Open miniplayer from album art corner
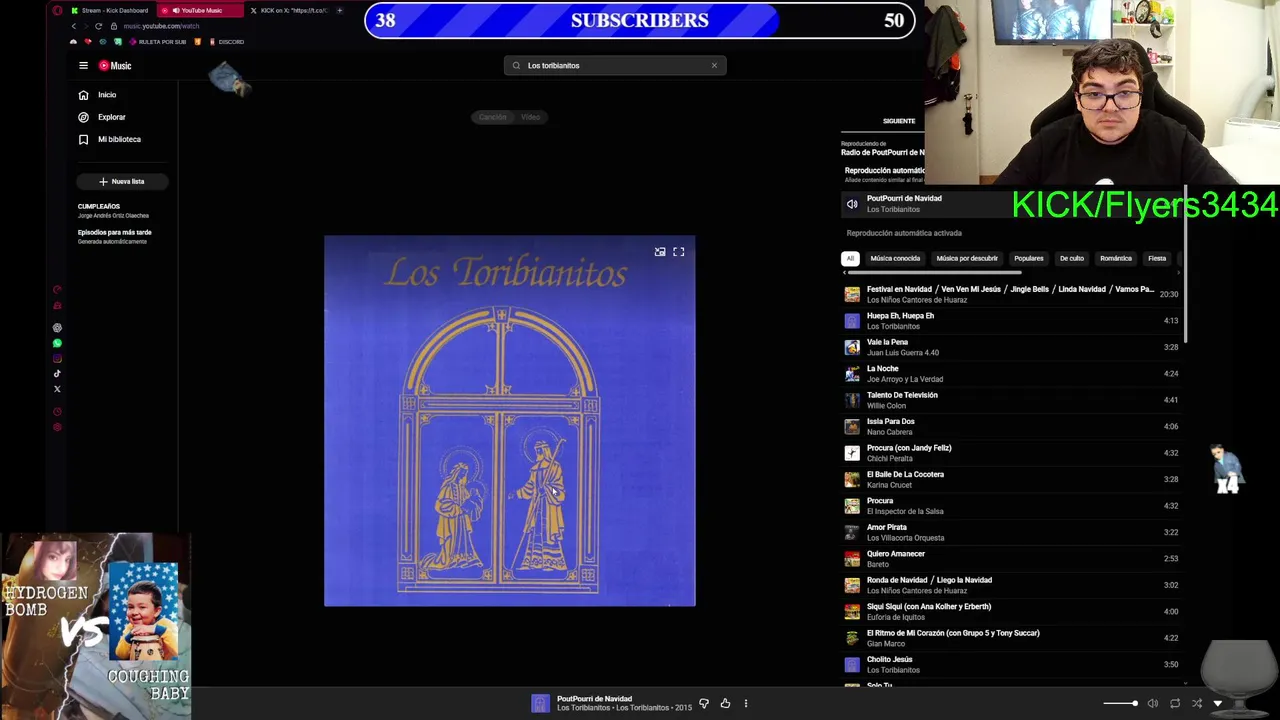1280x720 pixels. (660, 252)
